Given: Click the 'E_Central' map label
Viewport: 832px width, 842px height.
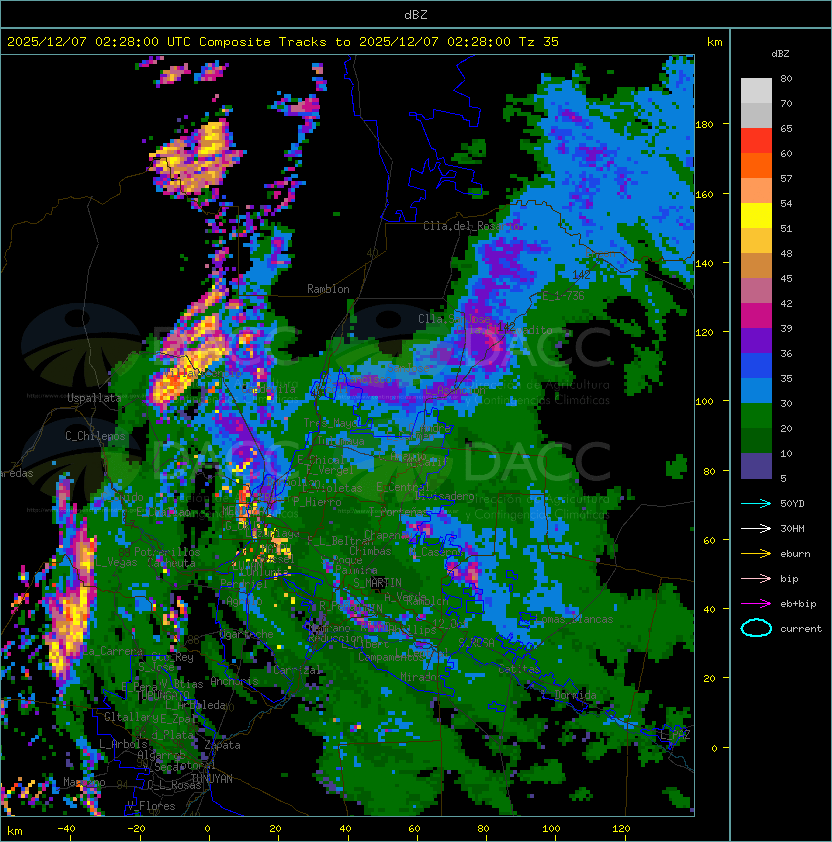Looking at the screenshot, I should pos(402,487).
